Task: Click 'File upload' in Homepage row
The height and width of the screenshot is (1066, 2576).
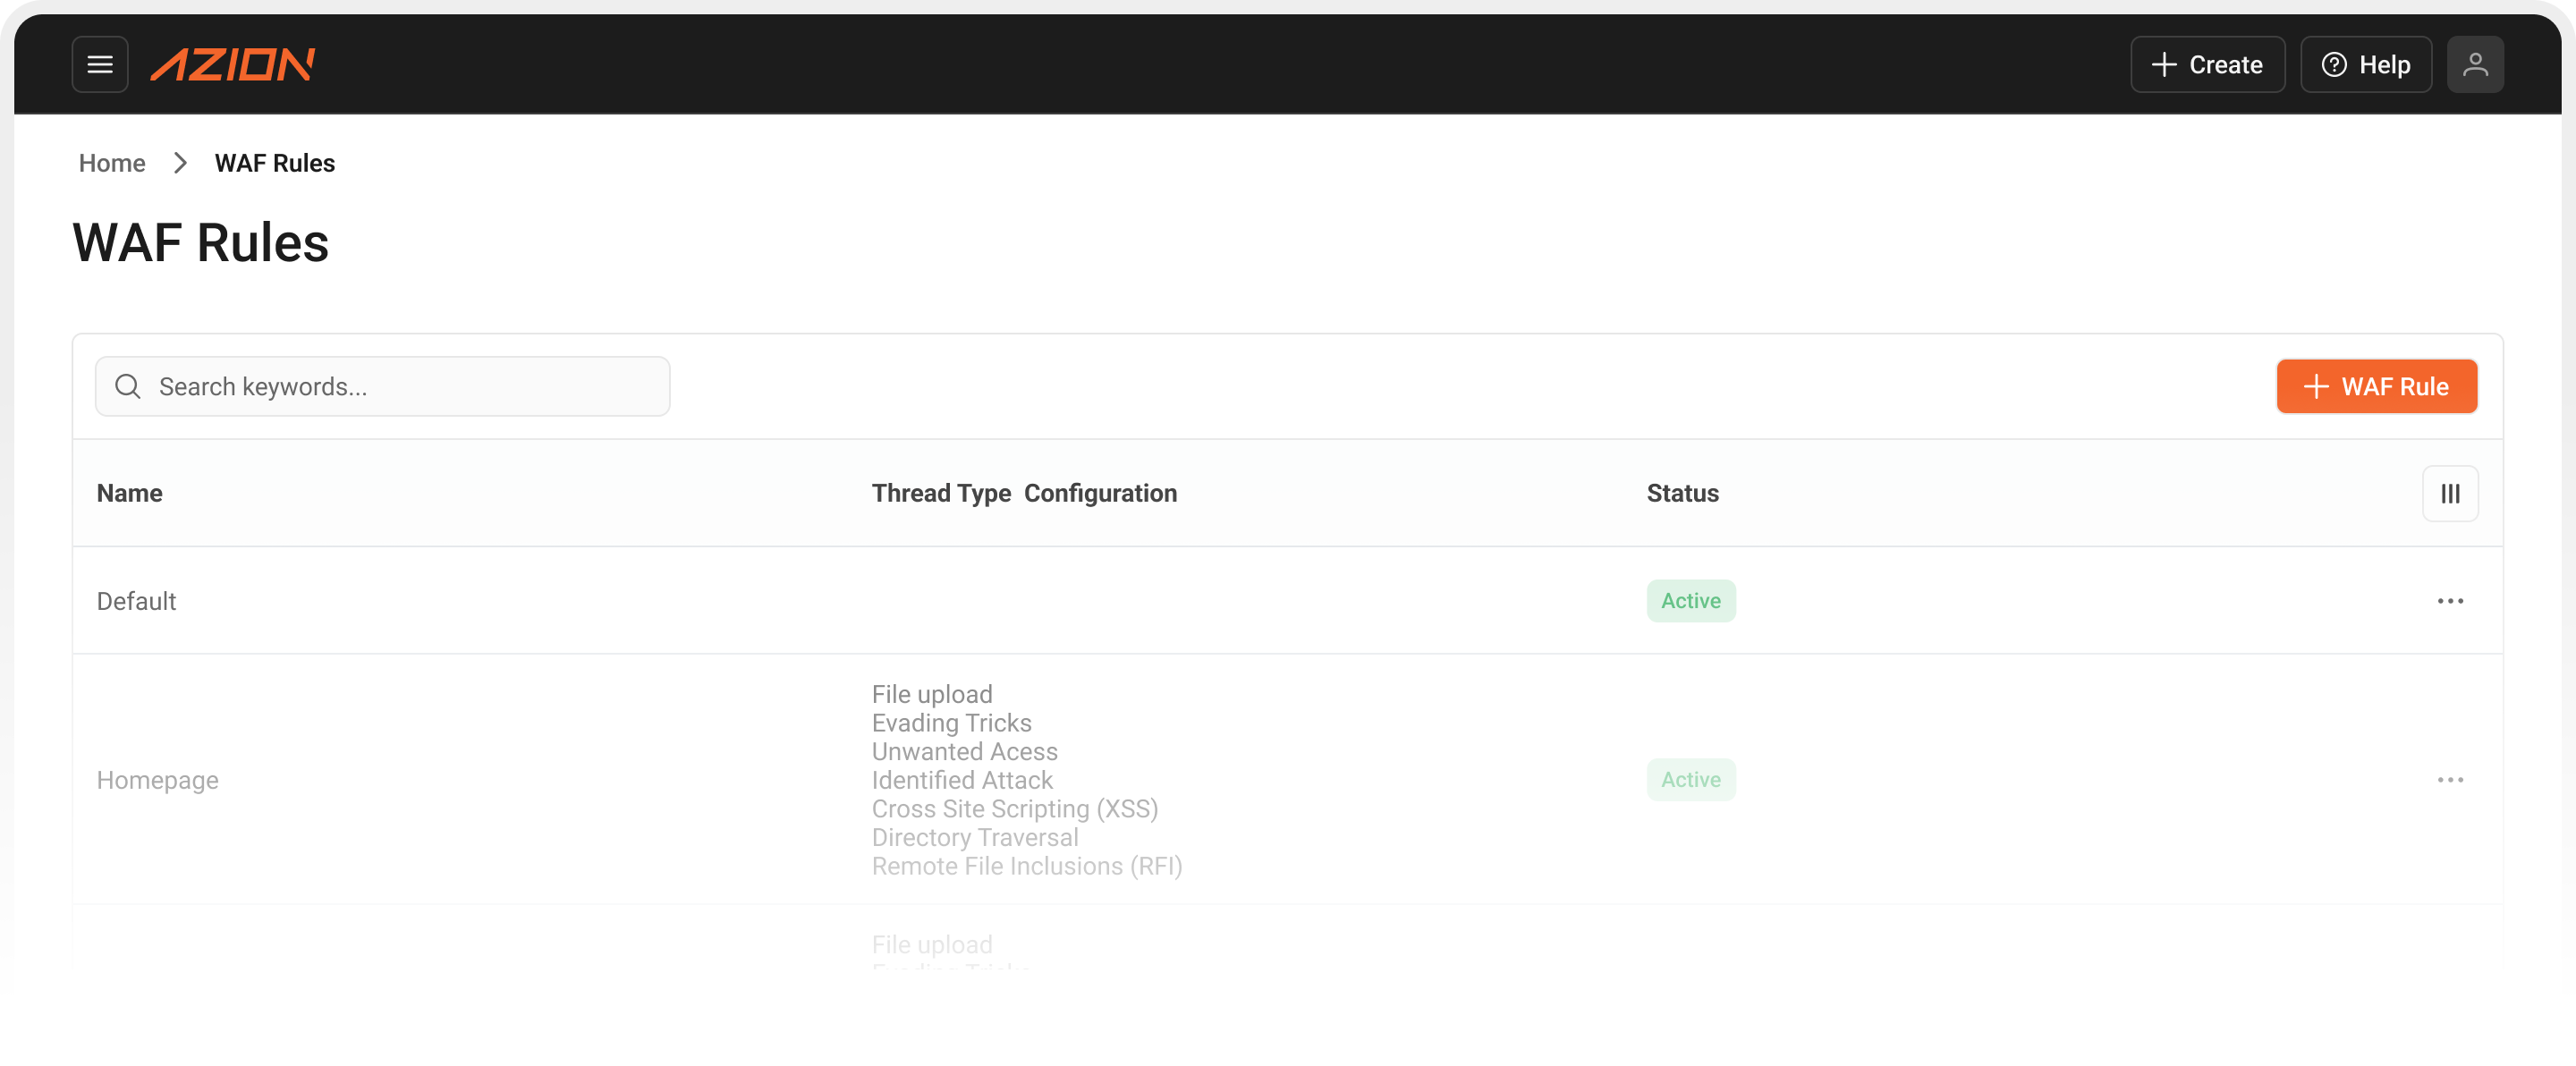Action: coord(931,694)
